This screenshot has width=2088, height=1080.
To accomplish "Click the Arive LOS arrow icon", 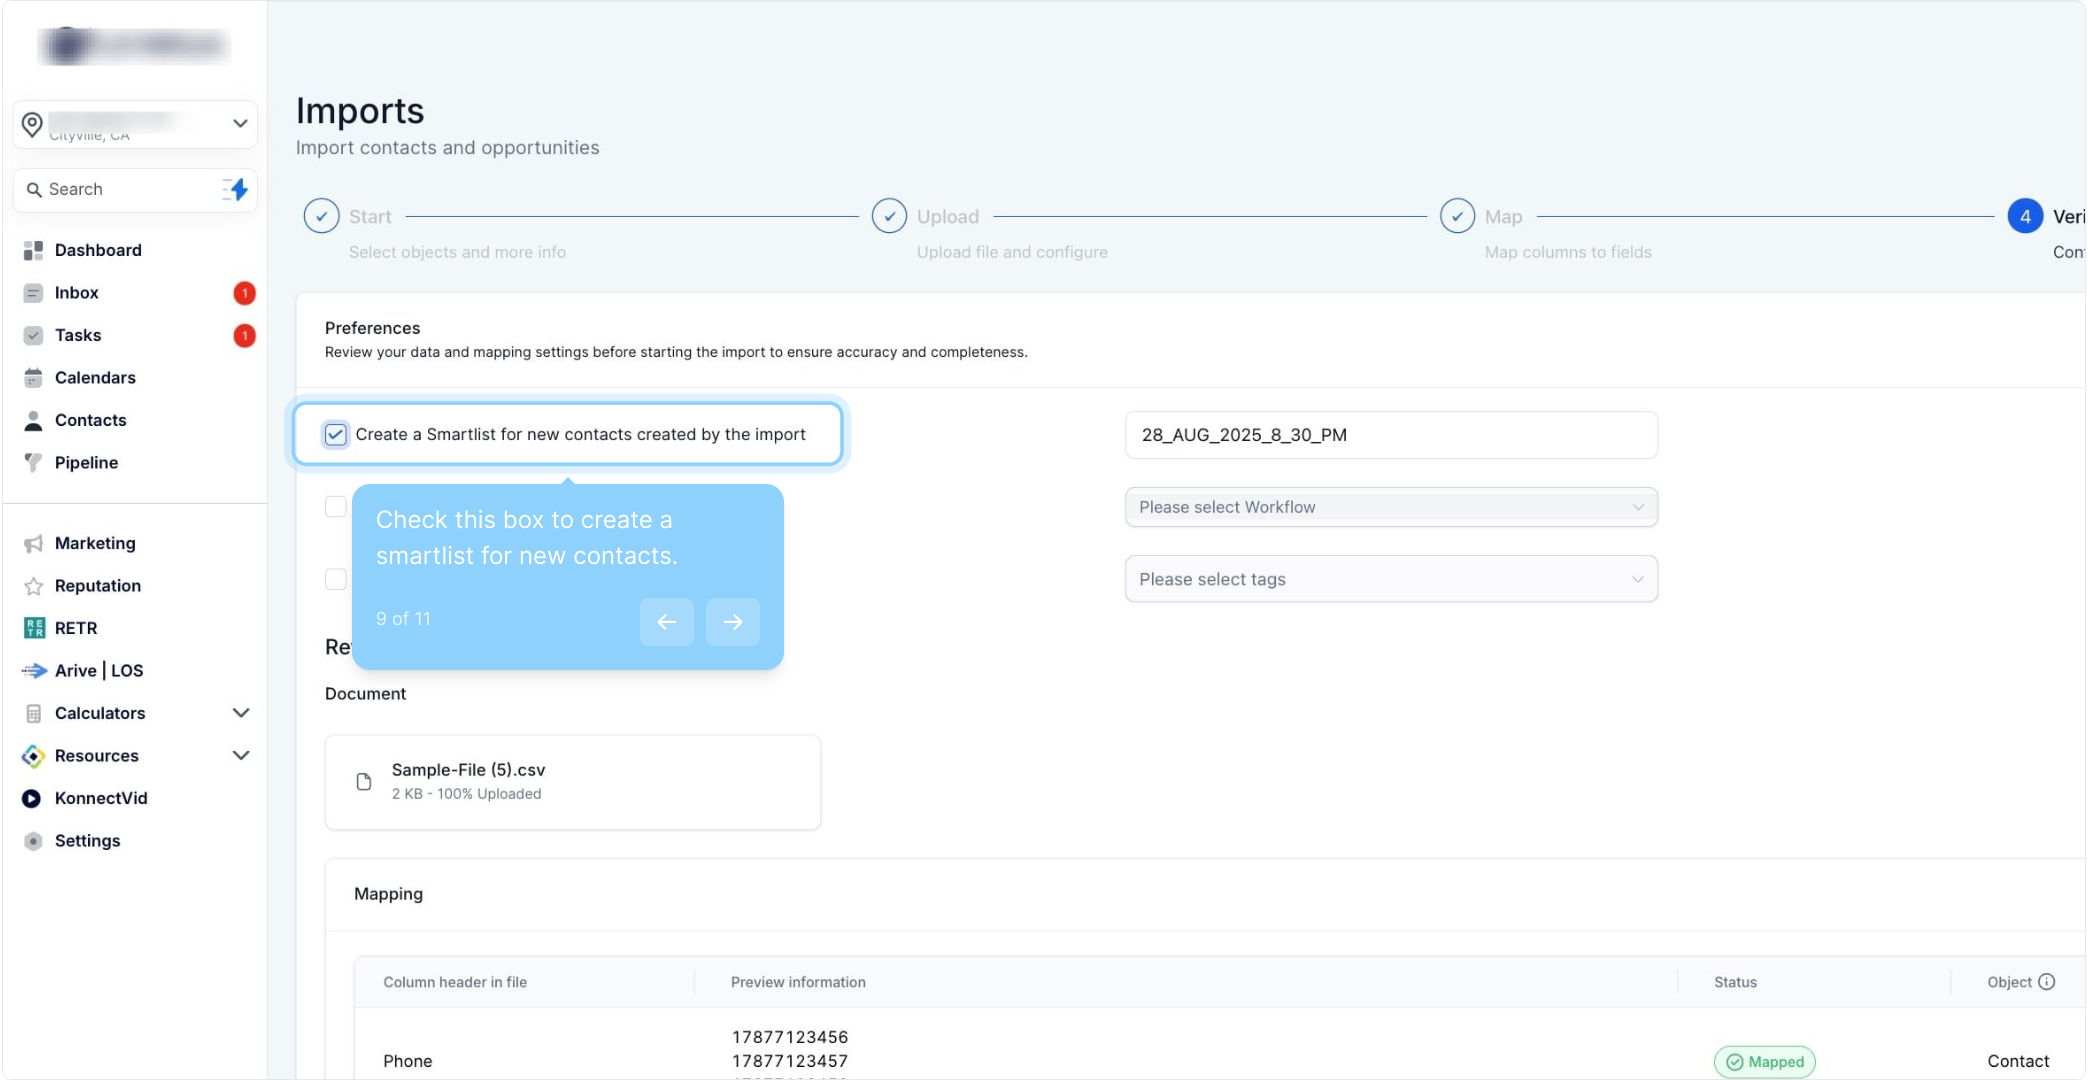I will [x=34, y=671].
